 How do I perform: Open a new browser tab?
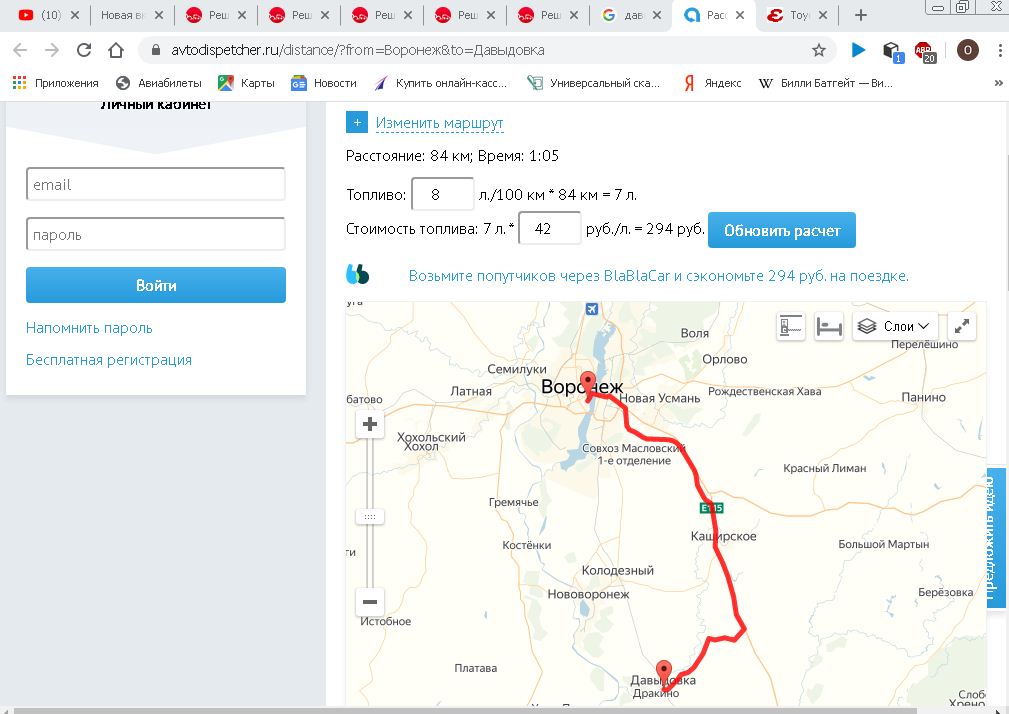point(861,15)
